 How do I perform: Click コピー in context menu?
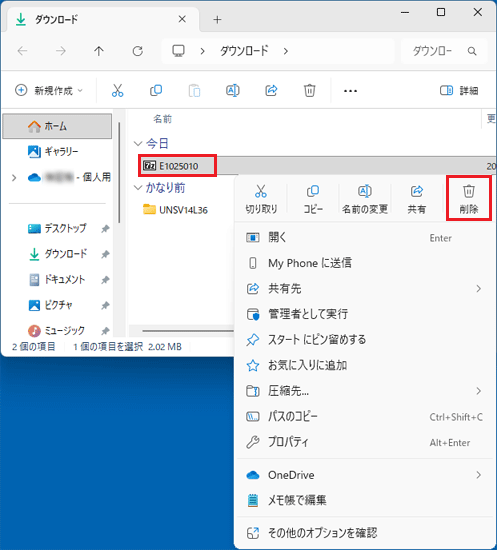[x=313, y=199]
